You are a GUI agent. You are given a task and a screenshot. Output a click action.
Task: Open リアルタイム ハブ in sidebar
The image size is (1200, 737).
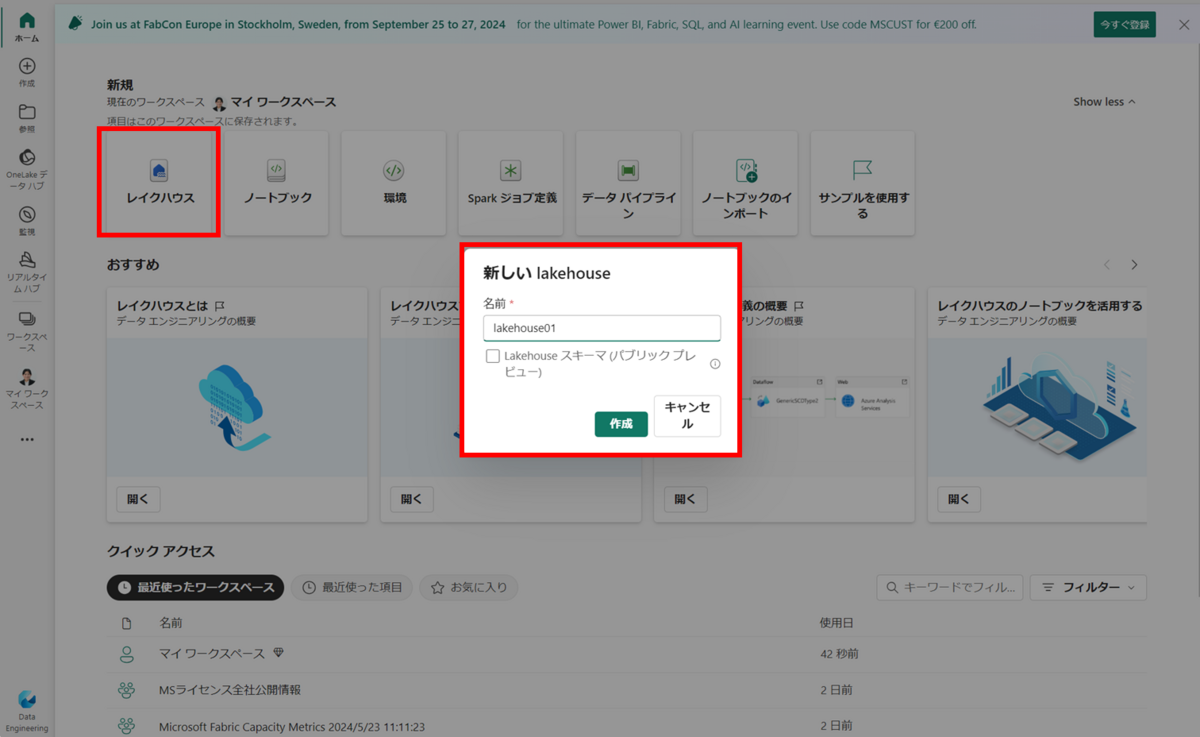(x=27, y=271)
